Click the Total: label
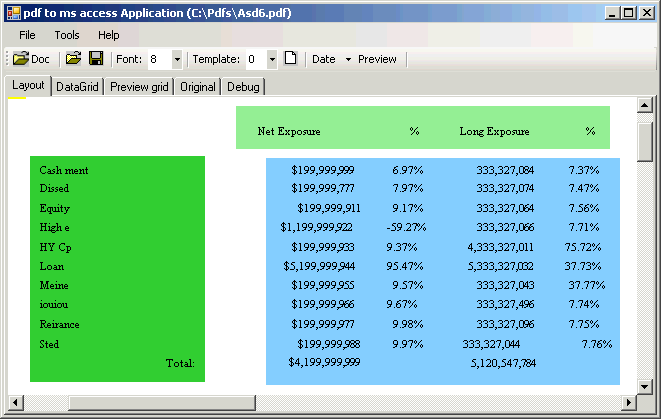Viewport: 661px width, 419px height. click(180, 363)
